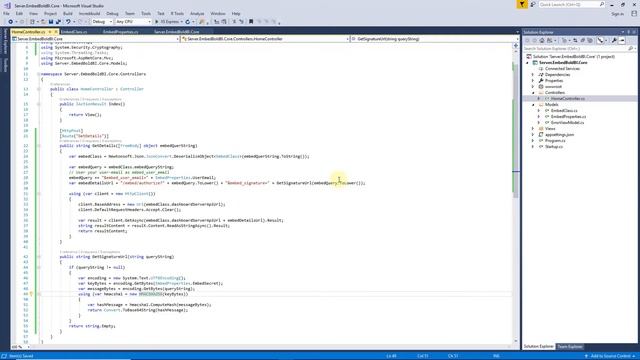Toggle Show All Files in Solution Explorer
This screenshot has height=360, width=640.
click(590, 40)
